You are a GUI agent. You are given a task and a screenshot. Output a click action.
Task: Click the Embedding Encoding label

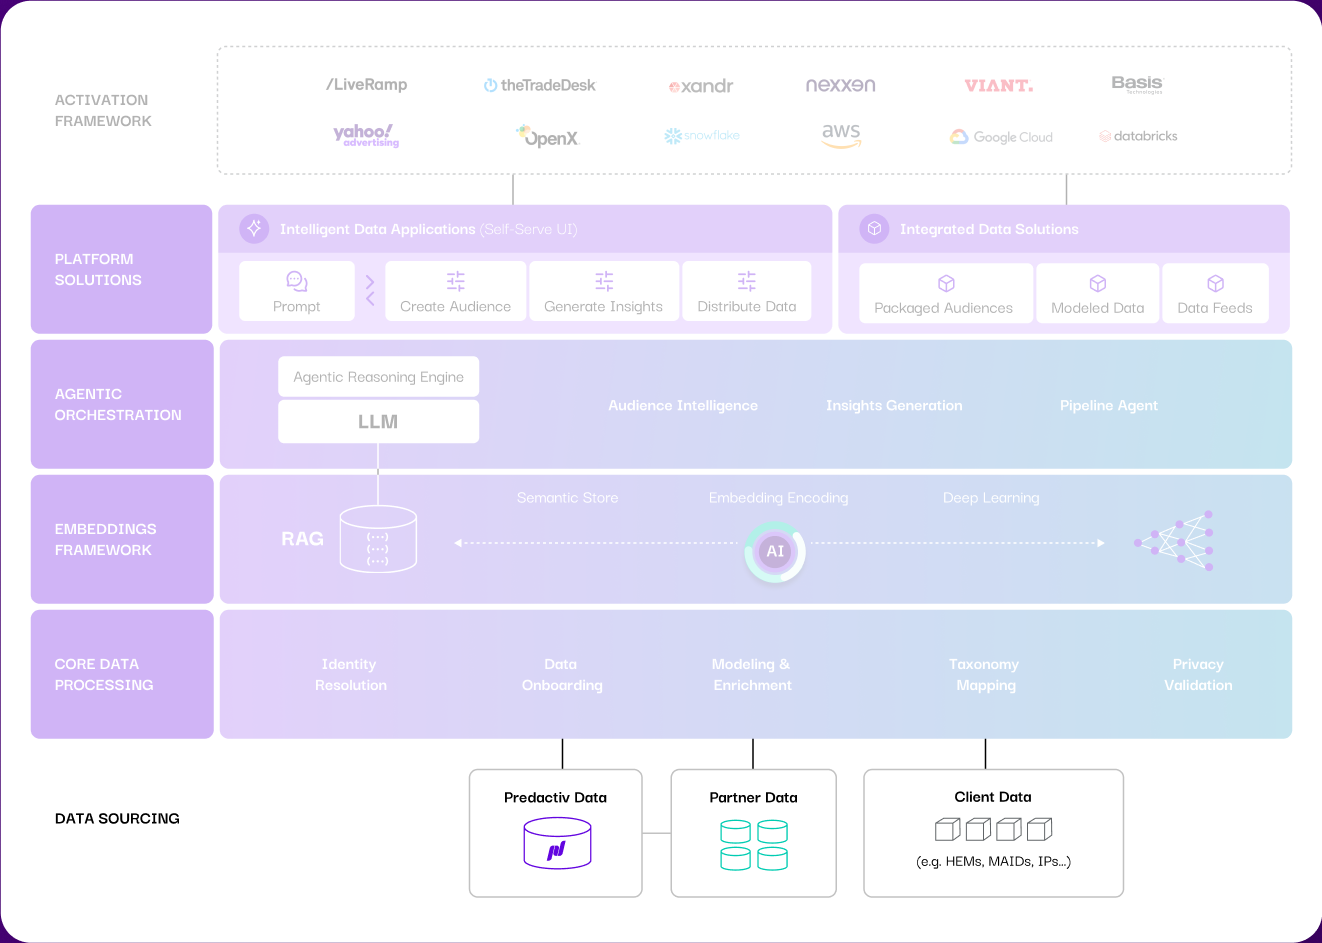[778, 497]
